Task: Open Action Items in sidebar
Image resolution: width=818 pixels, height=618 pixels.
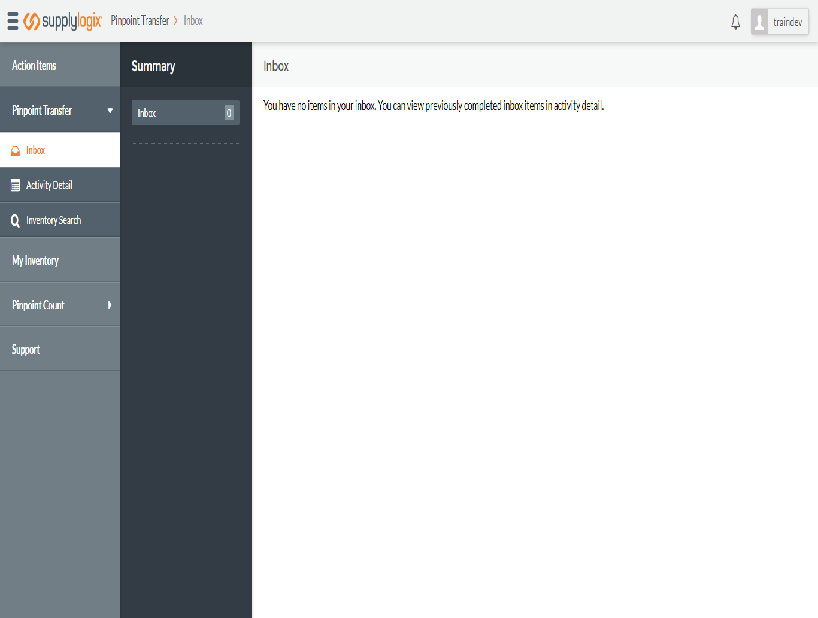Action: coord(34,66)
